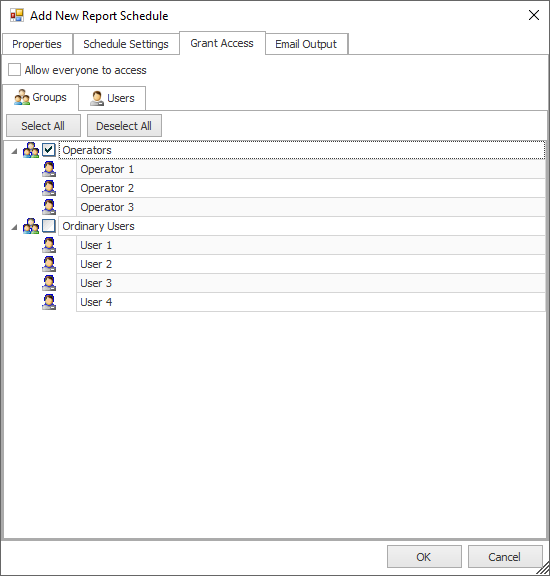Screen dimensions: 550x576
Task: Click the user icon beside Operator 3
Action: pos(49,207)
